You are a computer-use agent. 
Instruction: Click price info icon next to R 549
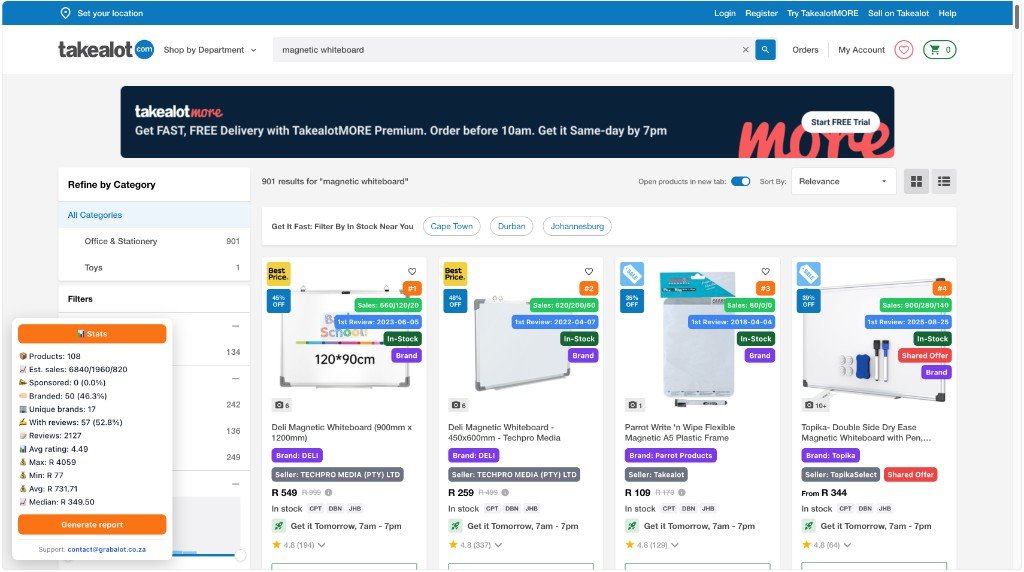[328, 493]
